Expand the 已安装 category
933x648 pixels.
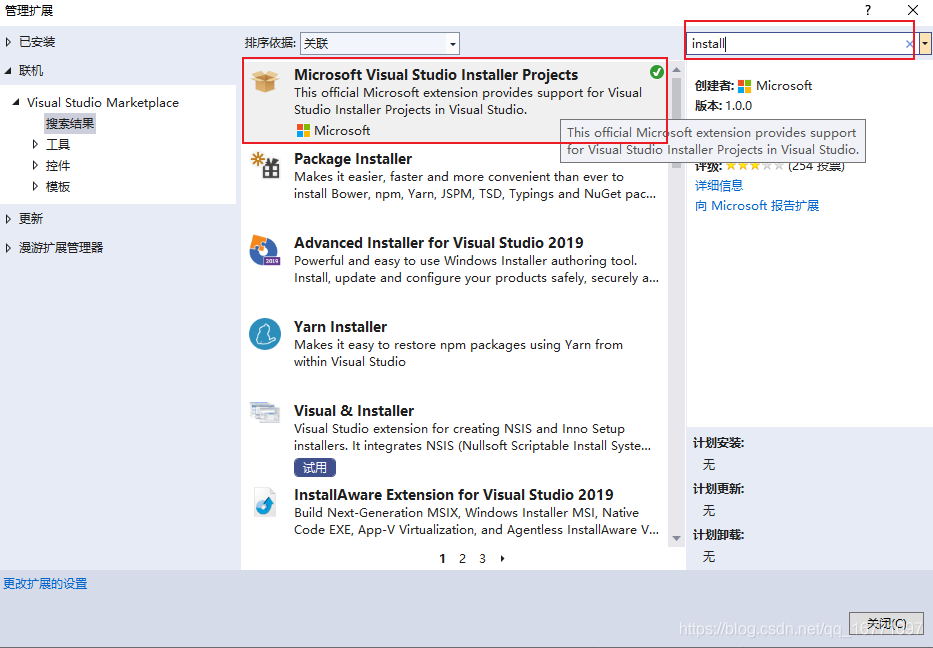(8, 42)
